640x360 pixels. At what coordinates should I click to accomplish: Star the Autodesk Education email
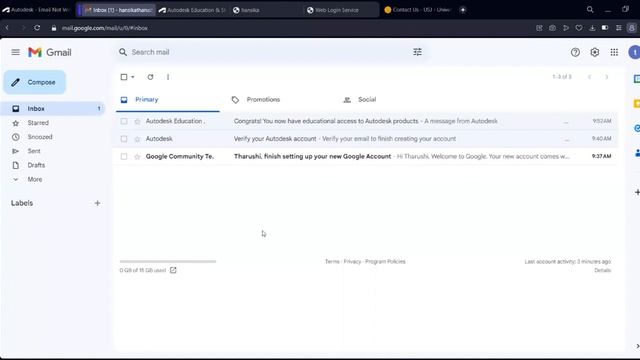[138, 121]
